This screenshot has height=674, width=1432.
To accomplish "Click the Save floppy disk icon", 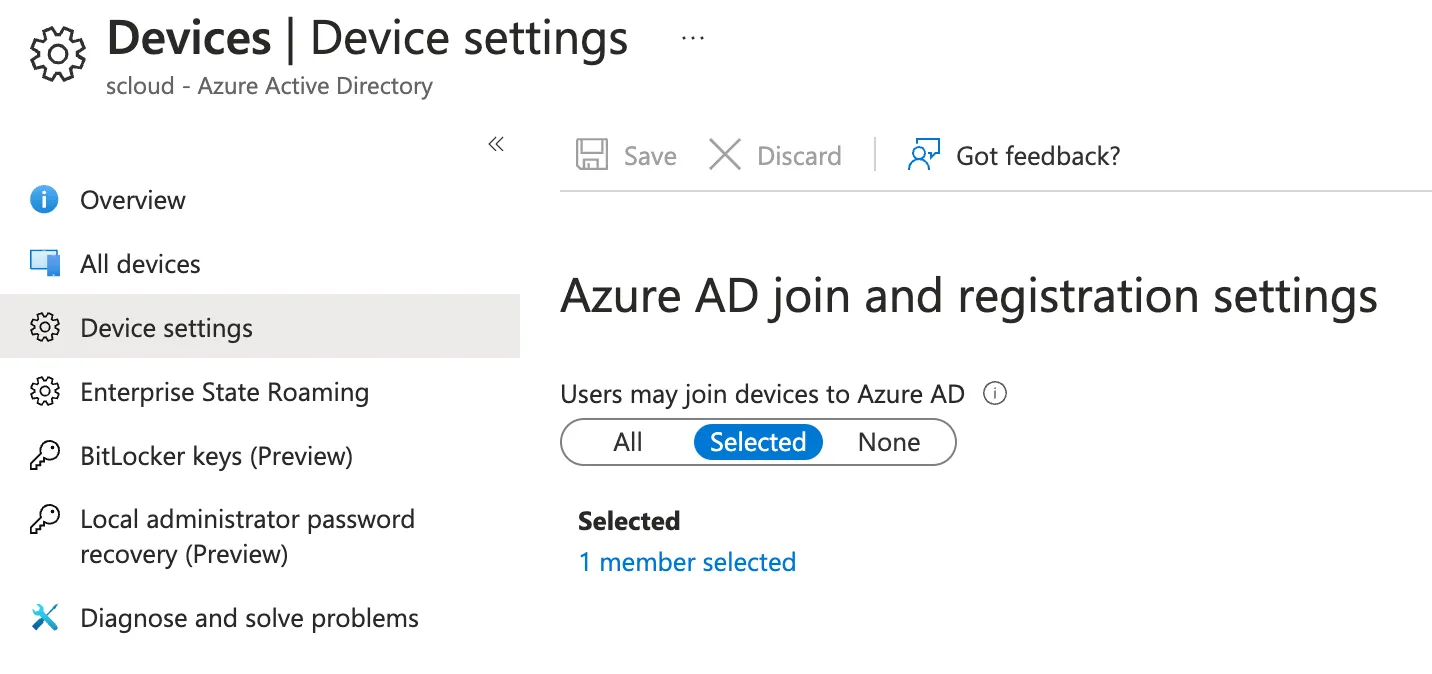I will (x=592, y=155).
